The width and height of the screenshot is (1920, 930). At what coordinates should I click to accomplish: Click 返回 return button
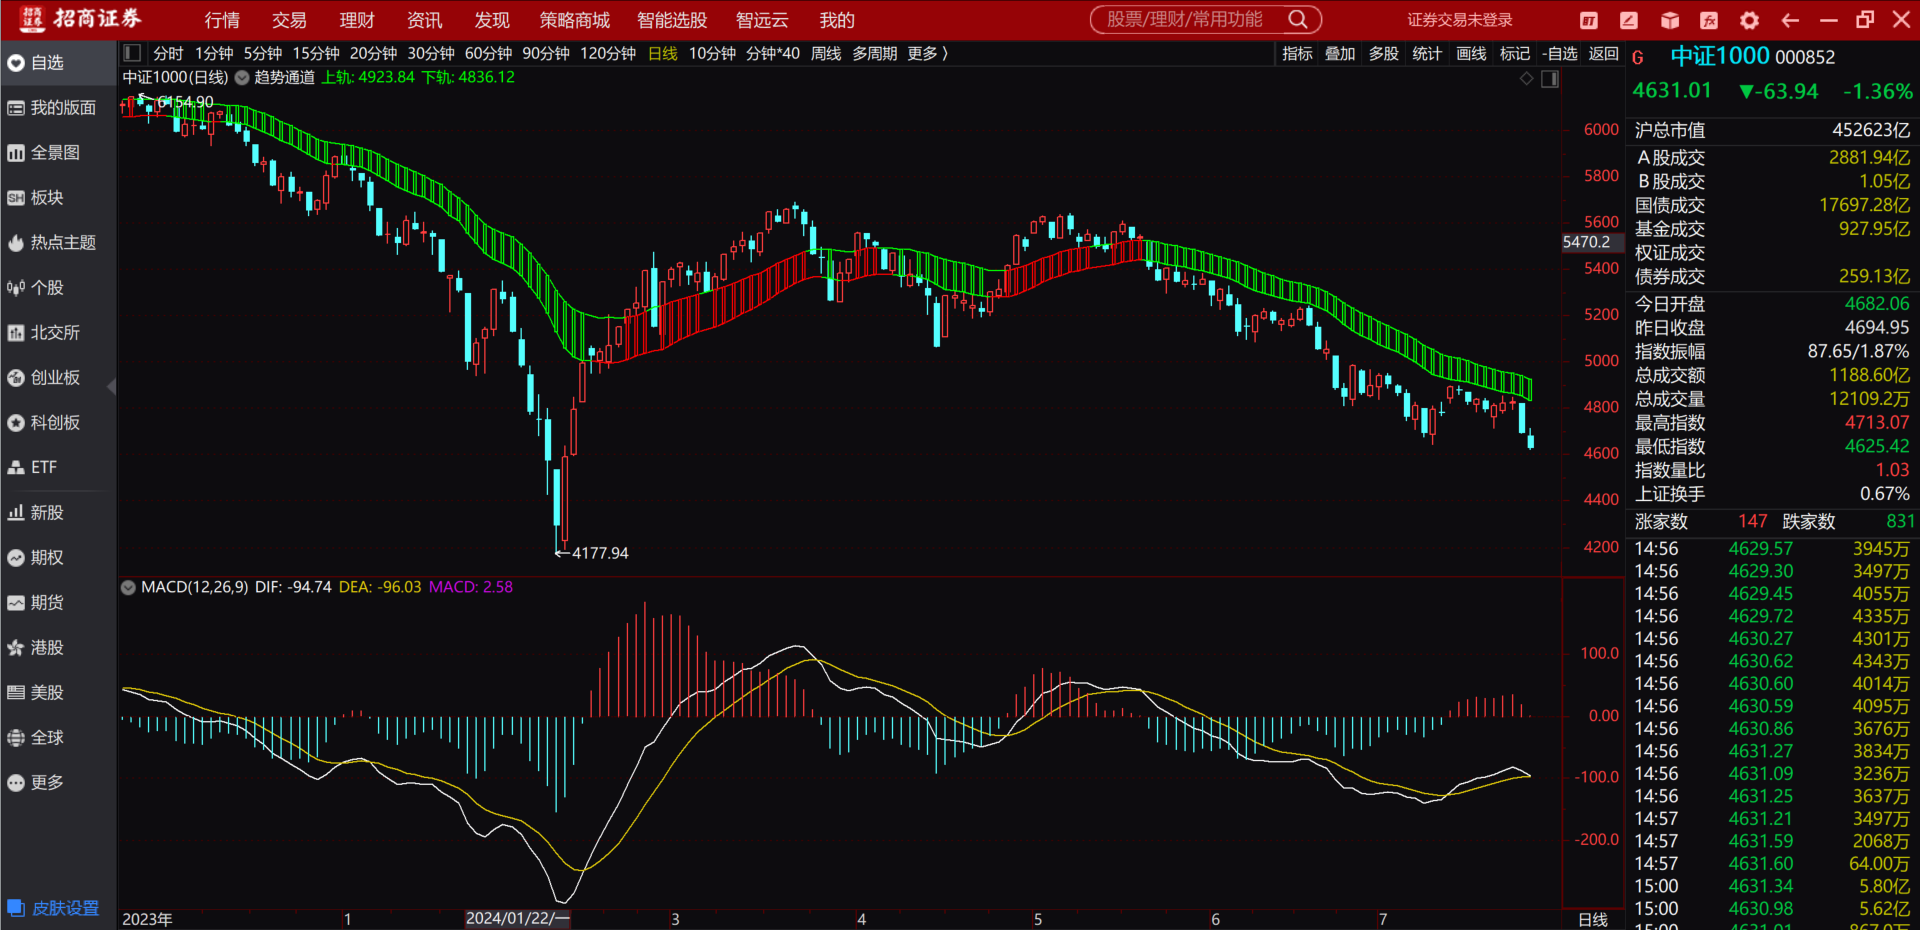[1603, 53]
